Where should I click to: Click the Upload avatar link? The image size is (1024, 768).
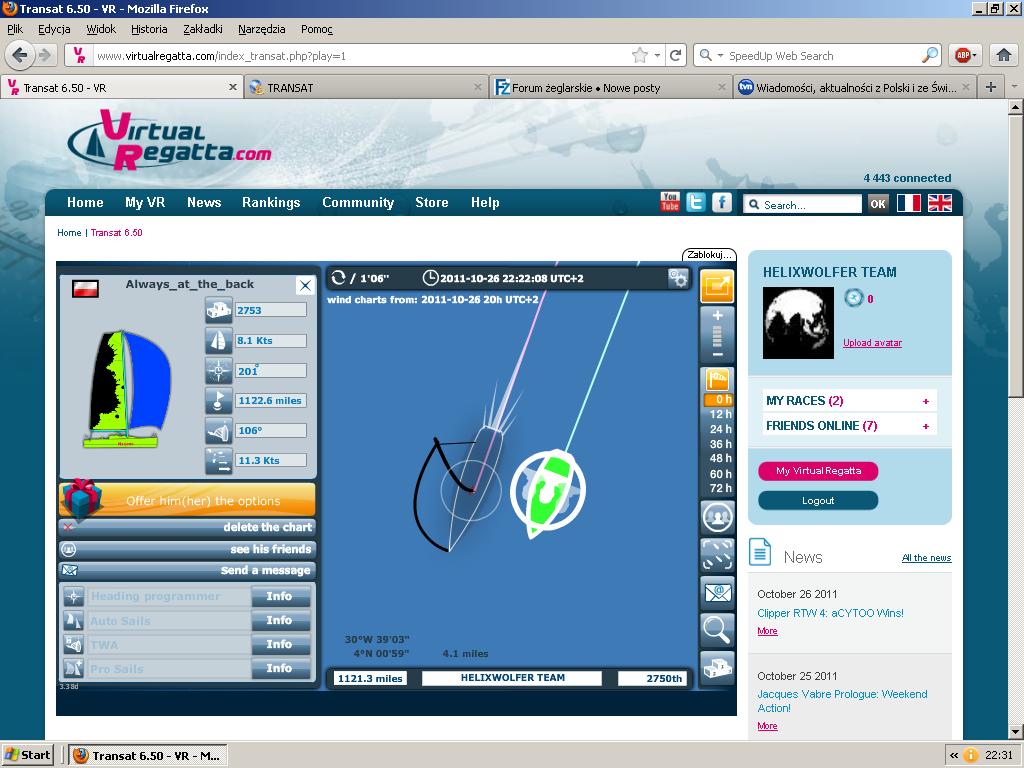click(872, 343)
